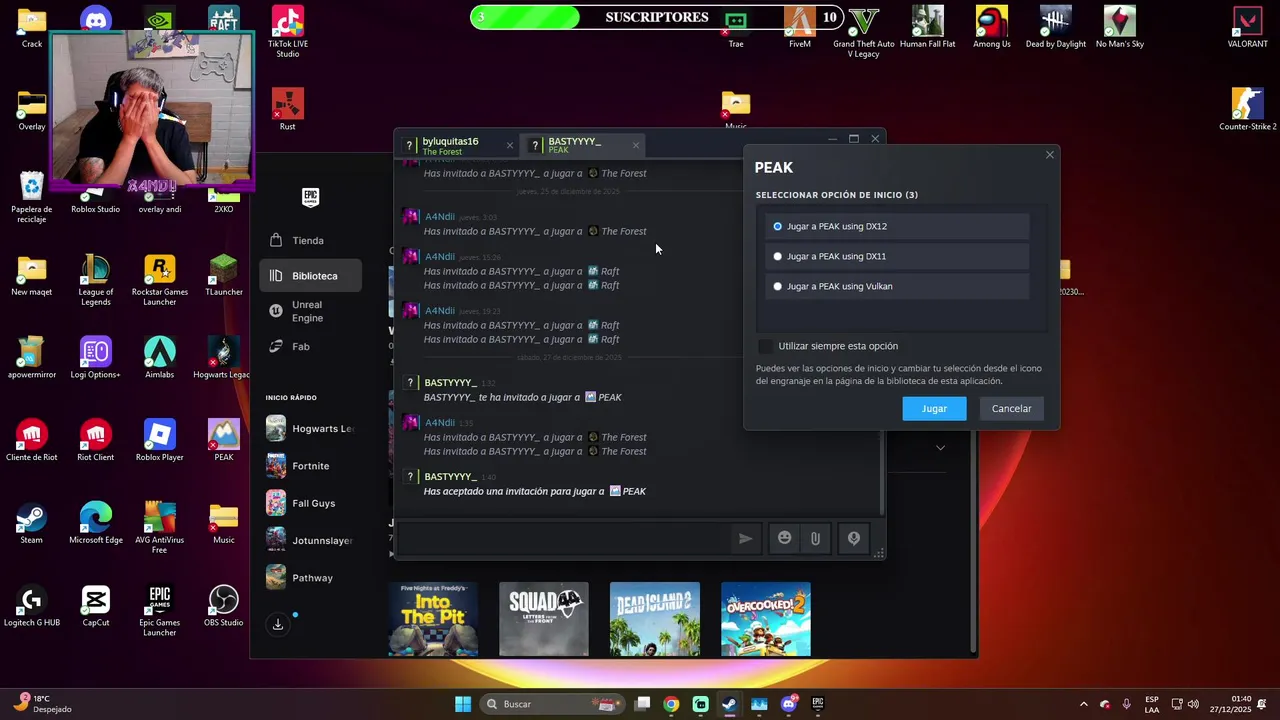Viewport: 1280px width, 720px height.
Task: Click the taskbar Buscar search box
Action: 552,704
